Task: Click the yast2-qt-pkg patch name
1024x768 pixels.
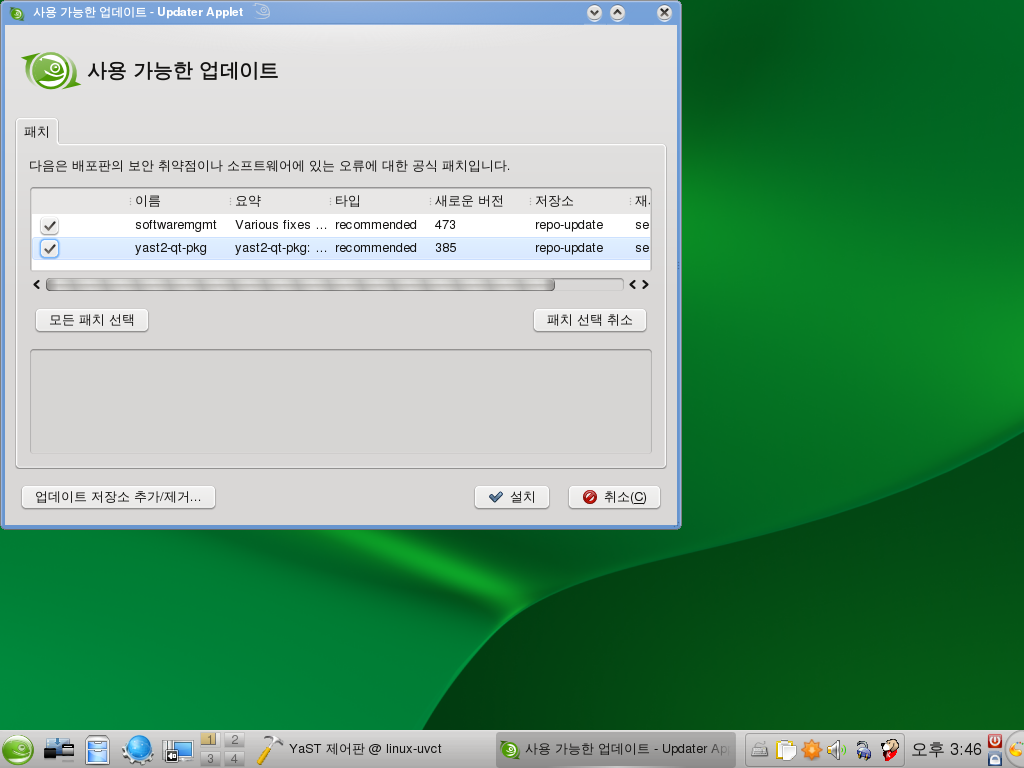Action: point(170,248)
